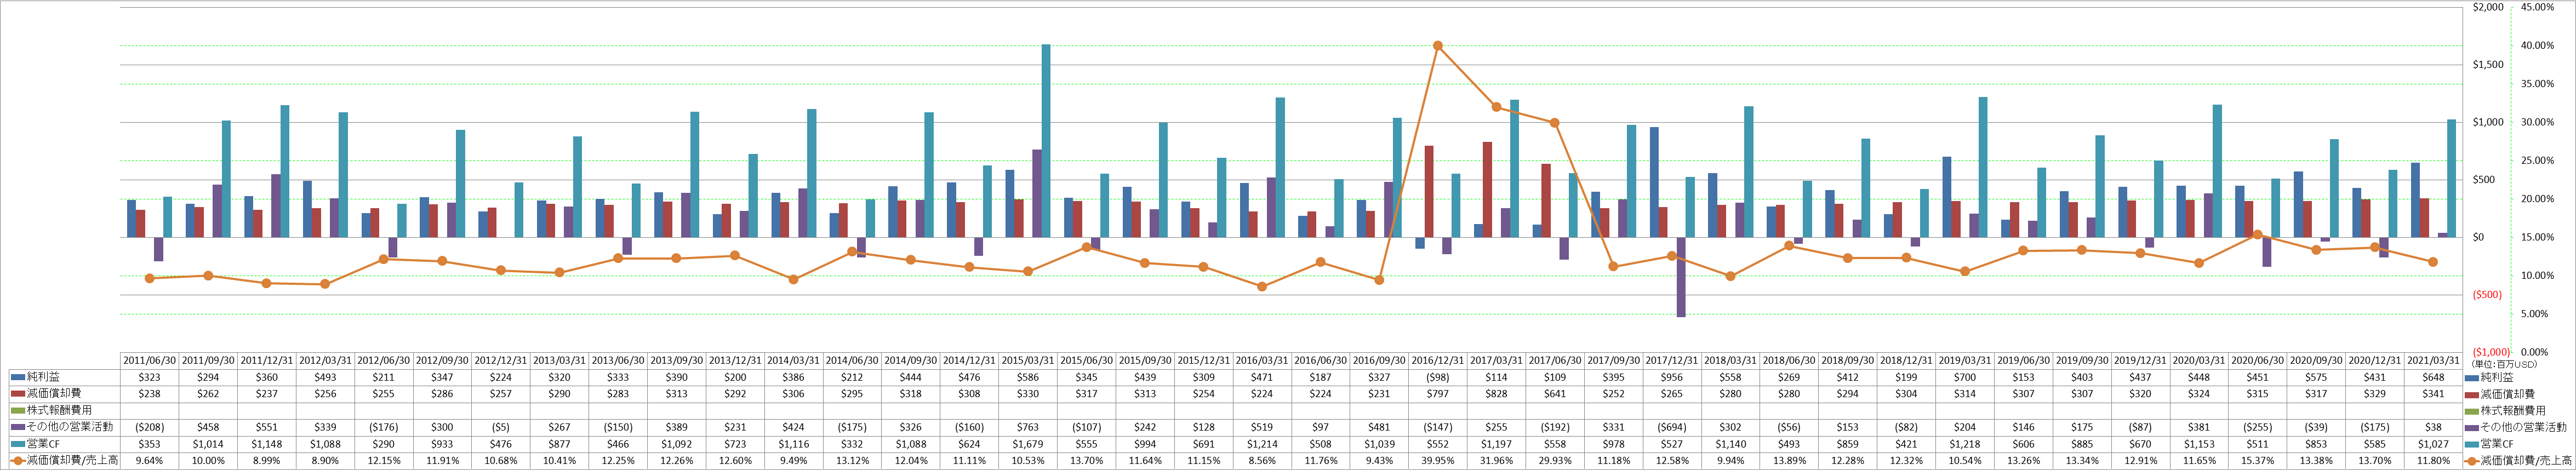Viewport: 2576px width, 470px height.
Task: Click the $1,679 operating CF cell
Action: tap(1027, 444)
